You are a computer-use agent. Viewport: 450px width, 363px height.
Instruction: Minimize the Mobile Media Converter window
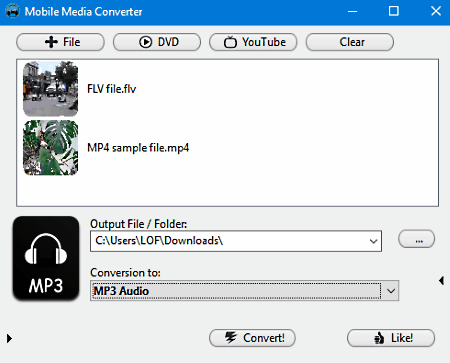[352, 11]
